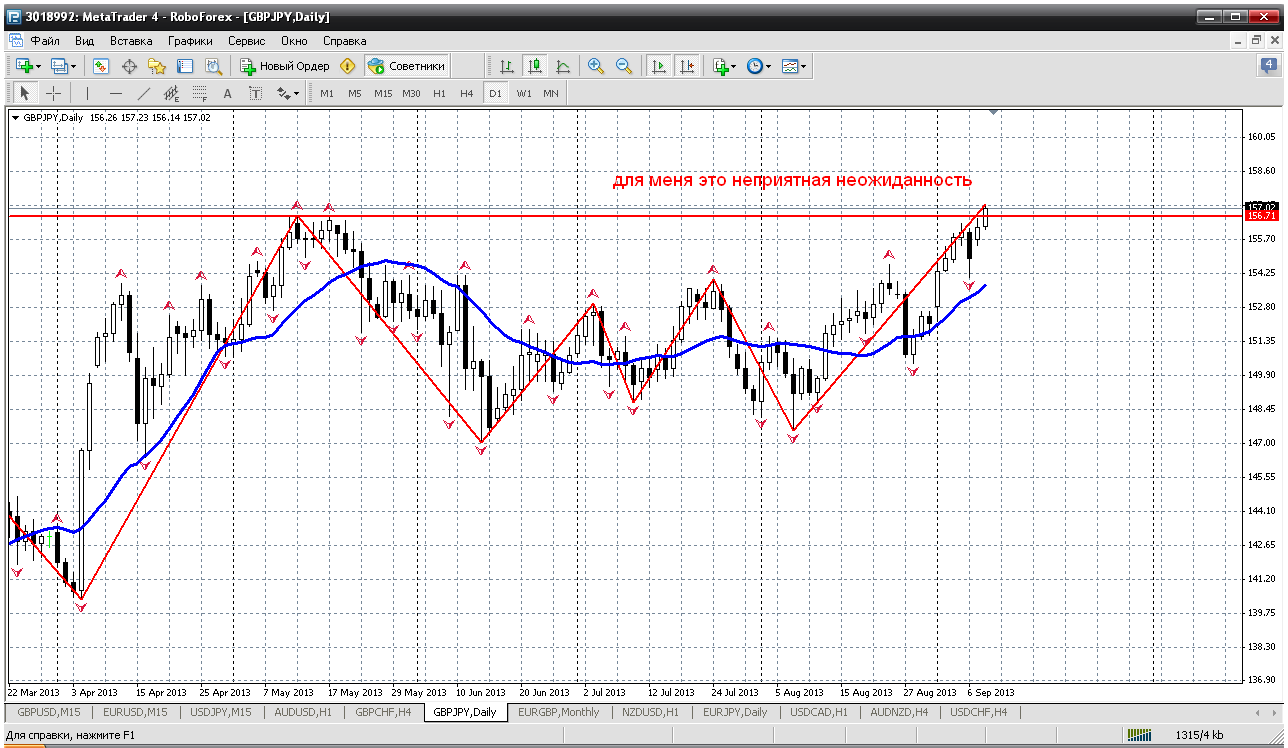This screenshot has height=748, width=1288.
Task: Toggle the Terminal window icon
Action: click(185, 66)
